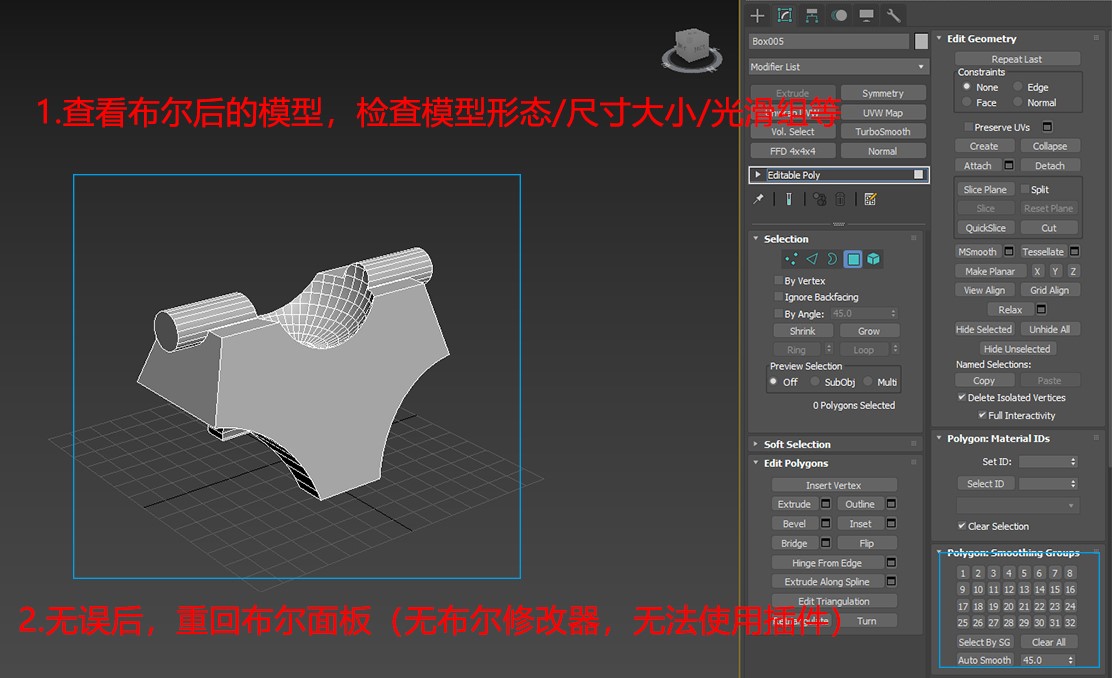Select SubObj preview selection radio
Image resolution: width=1112 pixels, height=678 pixels.
pyautogui.click(x=816, y=382)
